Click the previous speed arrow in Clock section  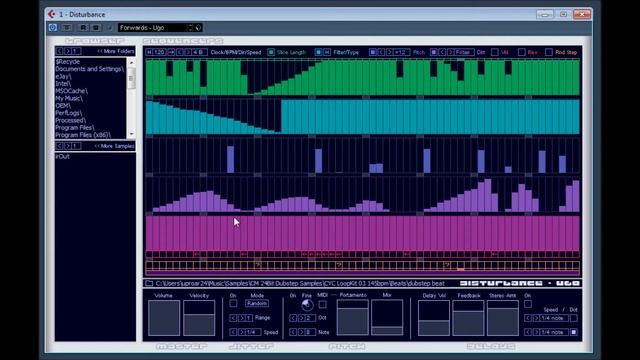point(180,52)
